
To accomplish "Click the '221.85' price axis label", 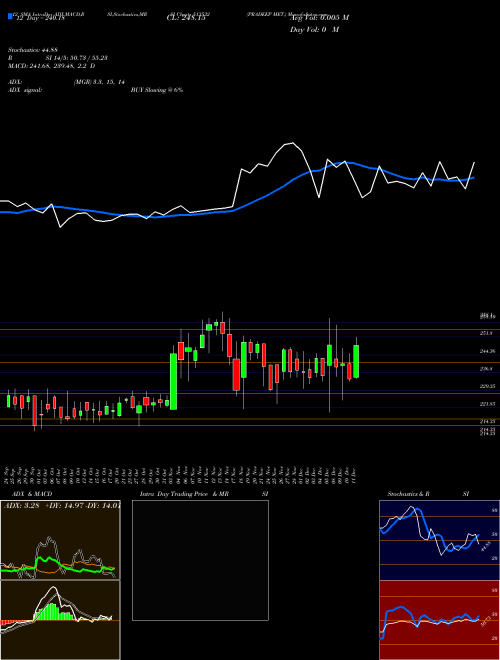I will click(x=487, y=404).
